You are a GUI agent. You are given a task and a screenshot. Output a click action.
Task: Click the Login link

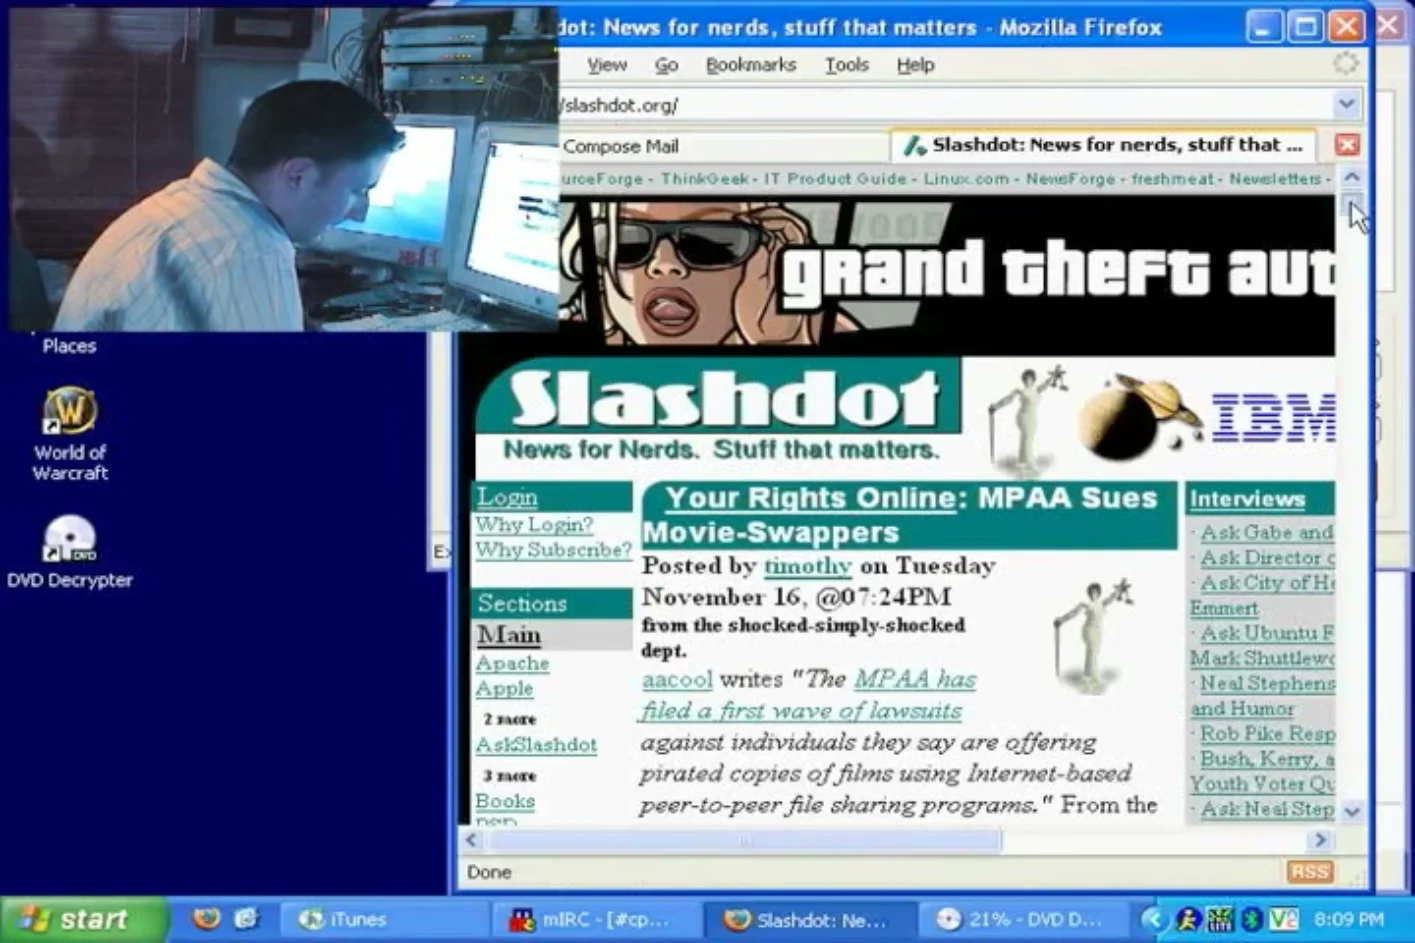click(x=507, y=497)
